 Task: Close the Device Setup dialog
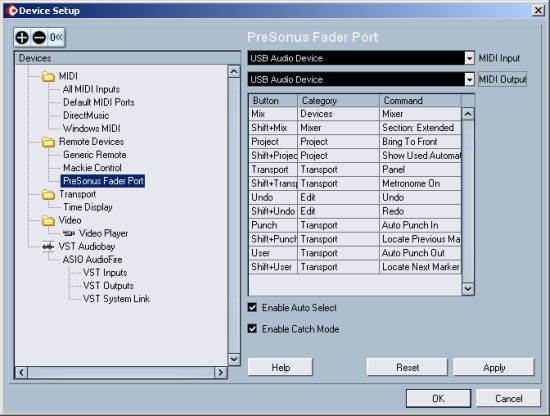538,11
